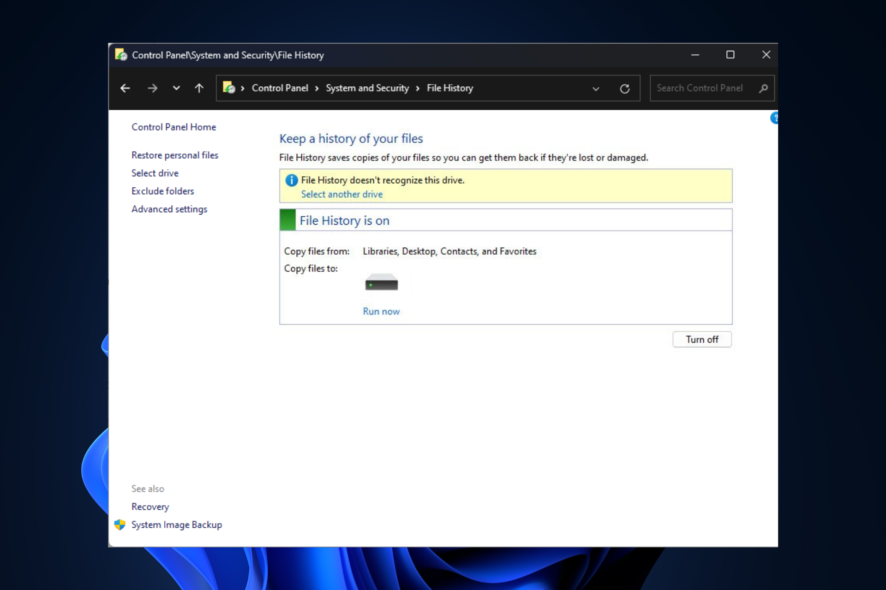This screenshot has width=886, height=590.
Task: Open recent locations chevron next to the forward arrow
Action: point(176,88)
